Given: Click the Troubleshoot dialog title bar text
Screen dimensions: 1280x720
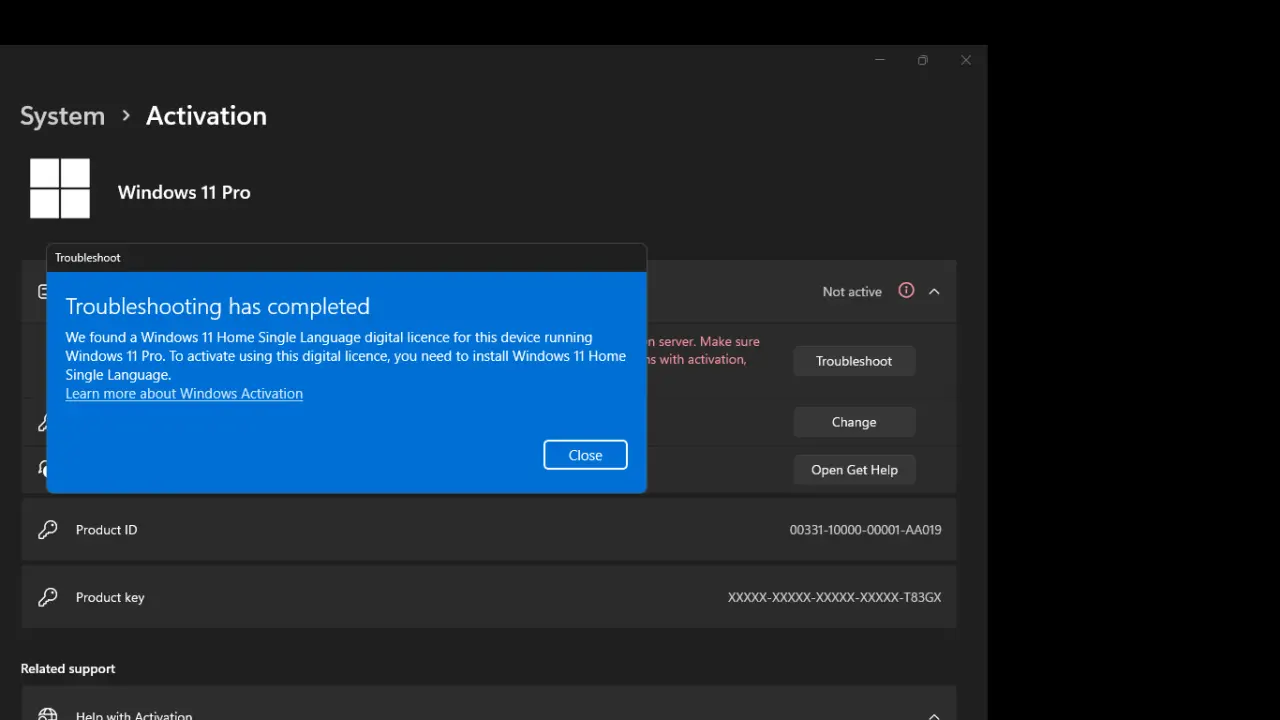Looking at the screenshot, I should [88, 258].
